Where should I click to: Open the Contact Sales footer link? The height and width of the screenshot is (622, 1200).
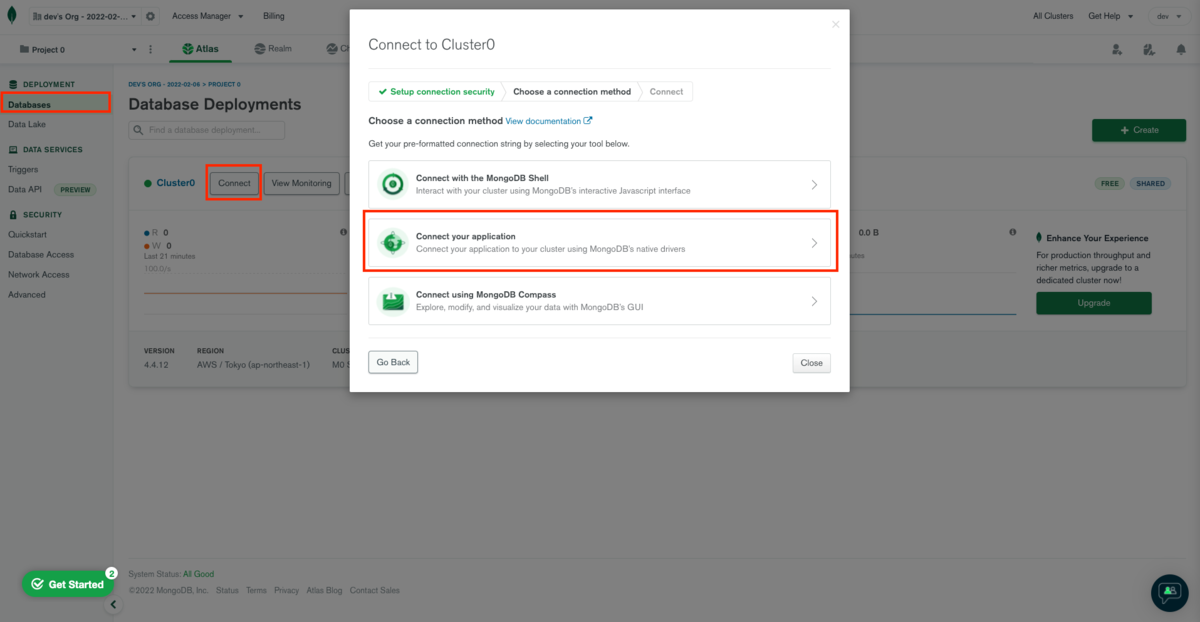click(x=374, y=590)
